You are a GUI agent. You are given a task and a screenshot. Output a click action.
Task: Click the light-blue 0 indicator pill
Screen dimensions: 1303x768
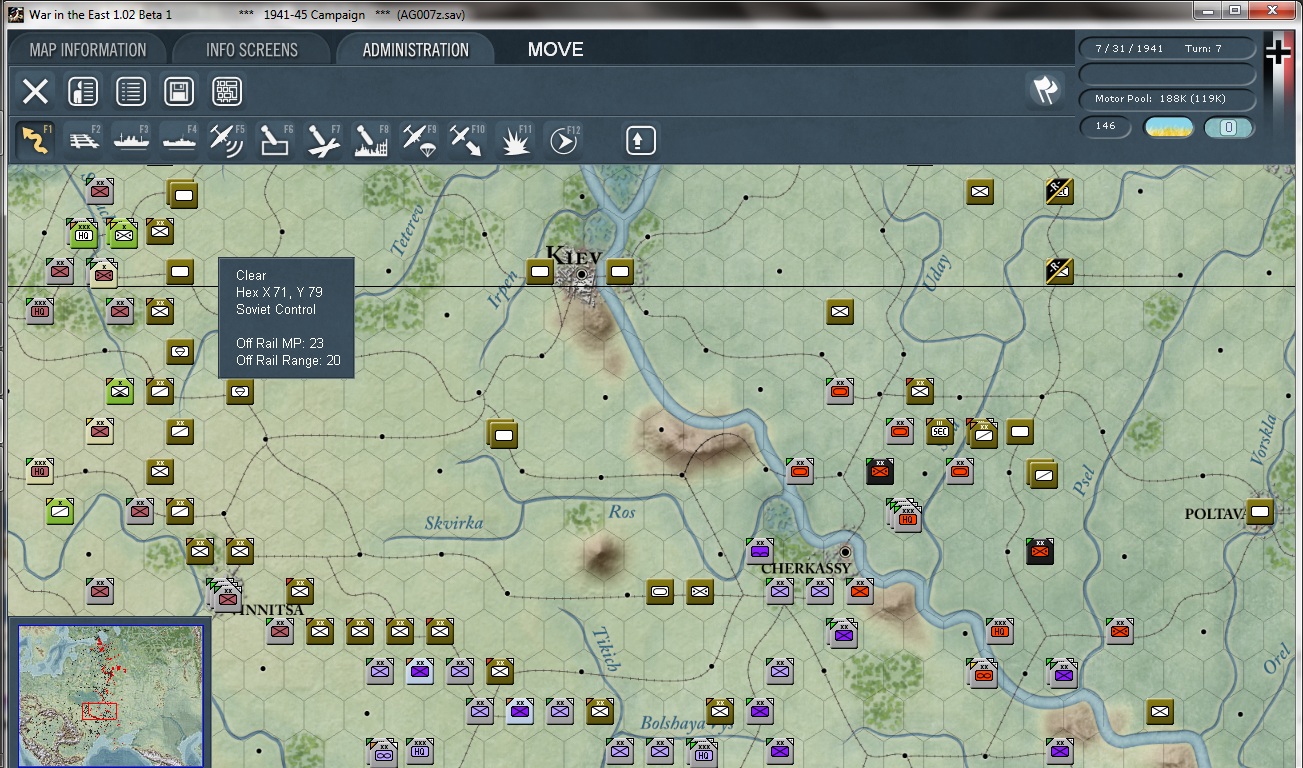coord(1229,127)
